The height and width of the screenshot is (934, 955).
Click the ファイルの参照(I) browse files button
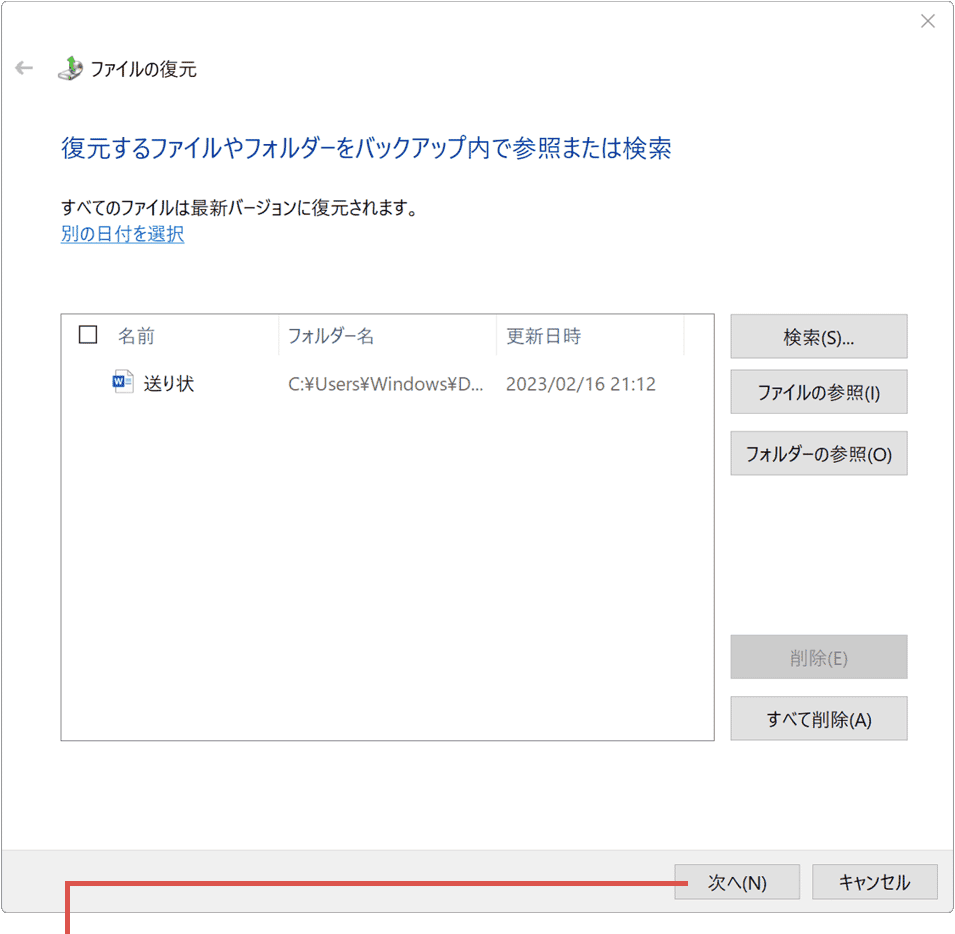pyautogui.click(x=818, y=392)
